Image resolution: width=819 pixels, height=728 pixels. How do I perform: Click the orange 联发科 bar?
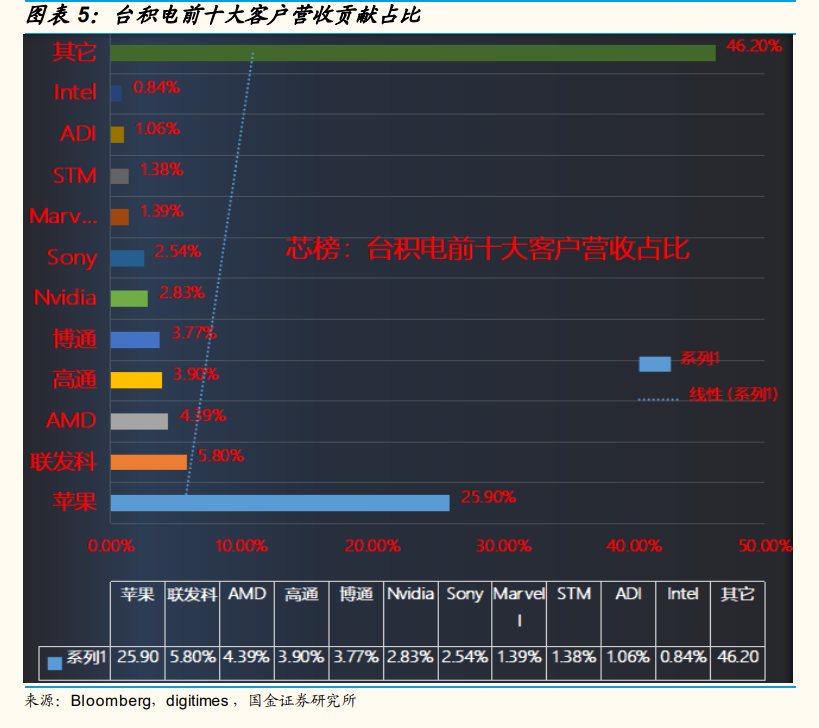149,462
